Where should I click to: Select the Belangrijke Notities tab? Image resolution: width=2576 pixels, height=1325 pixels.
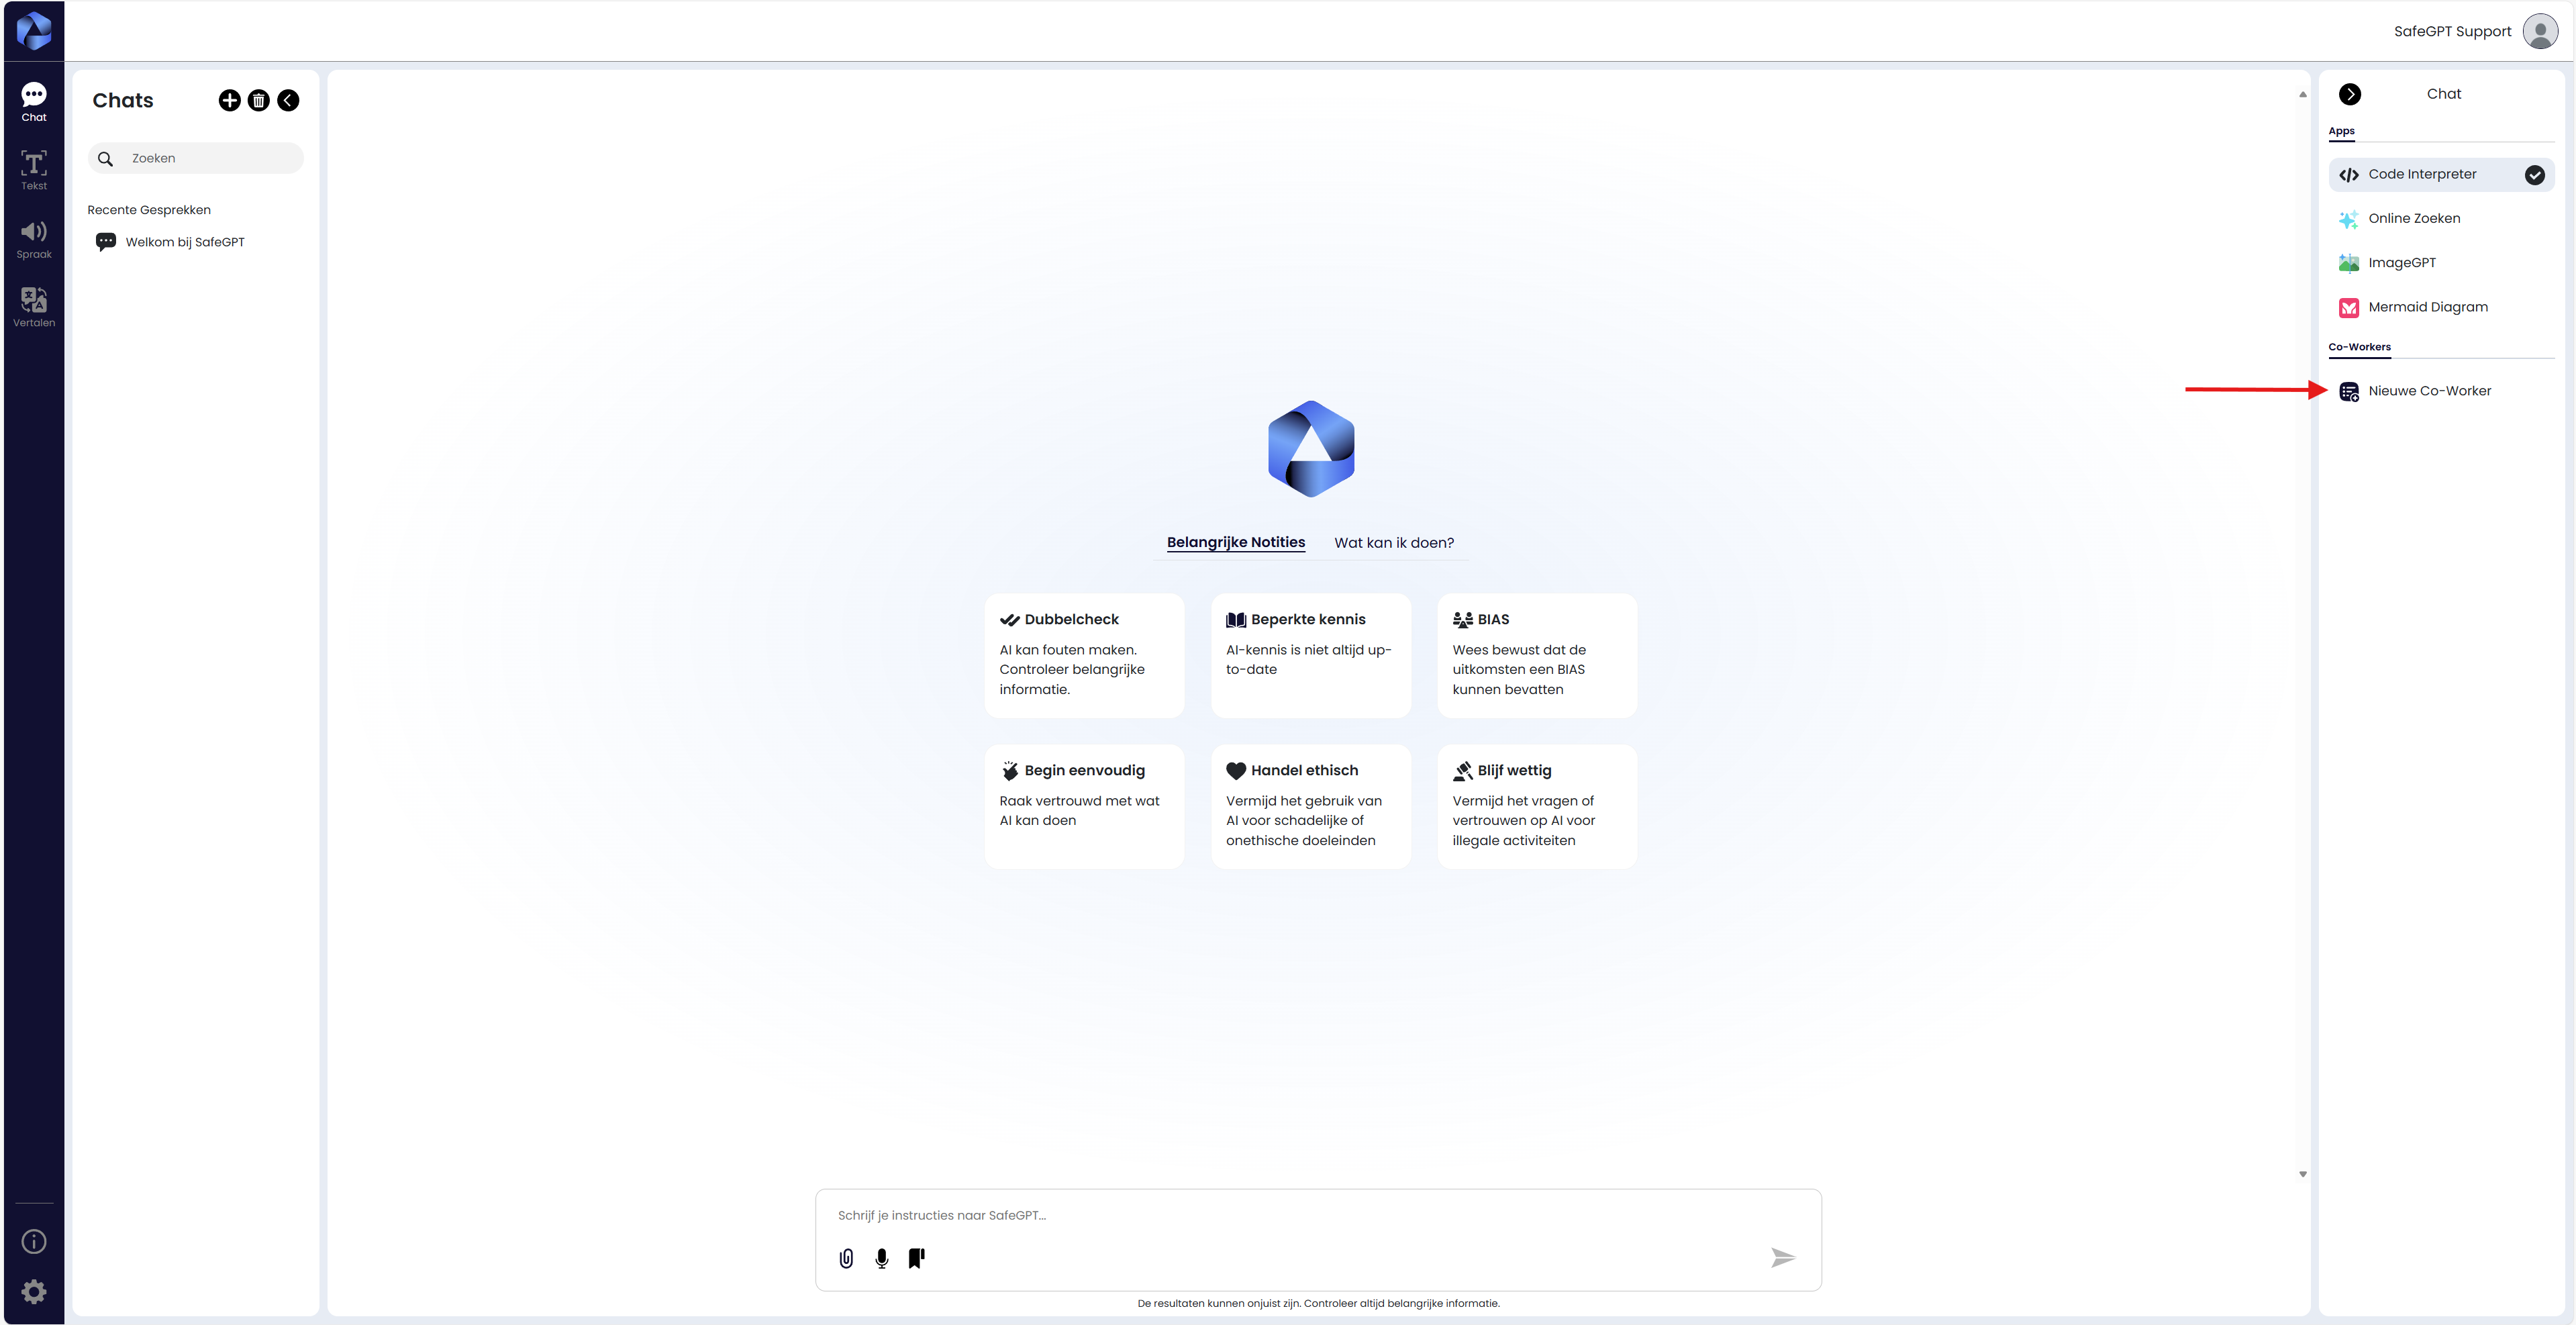(1235, 542)
